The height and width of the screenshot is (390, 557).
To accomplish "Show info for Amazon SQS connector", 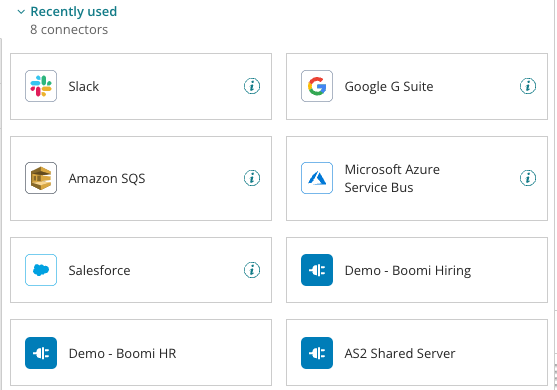I will (252, 178).
